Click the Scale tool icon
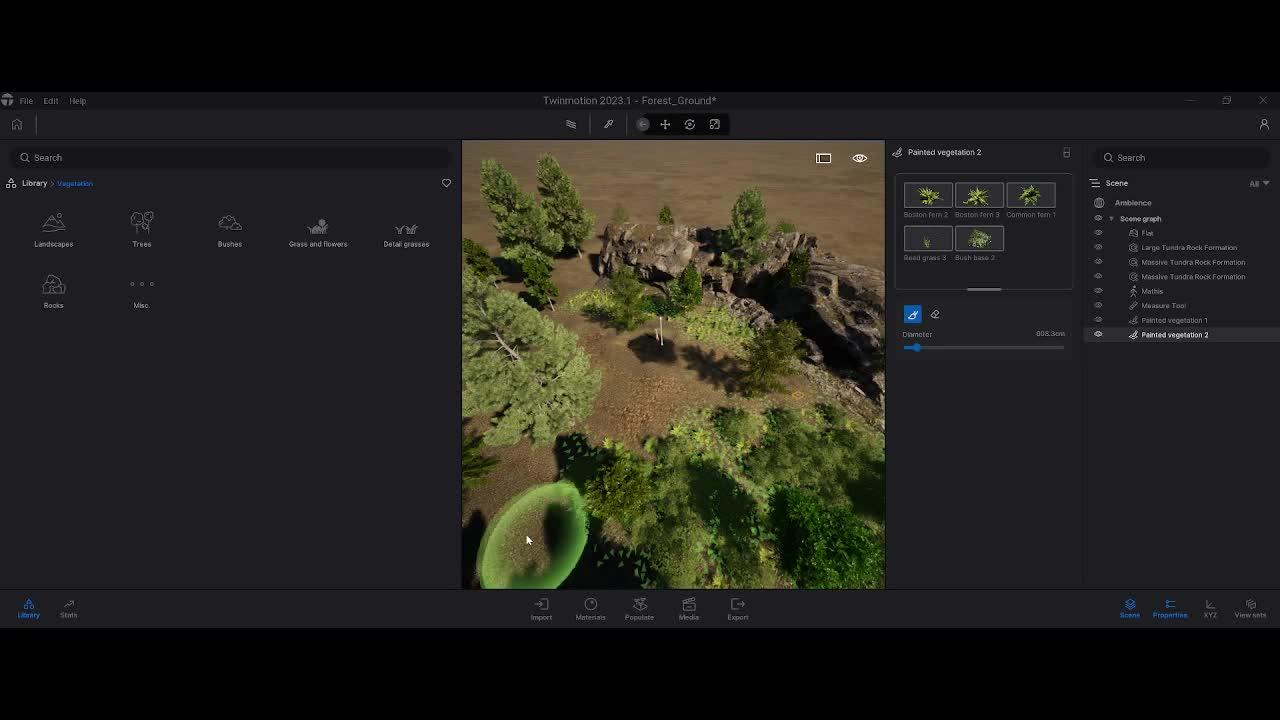The image size is (1280, 720). [715, 125]
